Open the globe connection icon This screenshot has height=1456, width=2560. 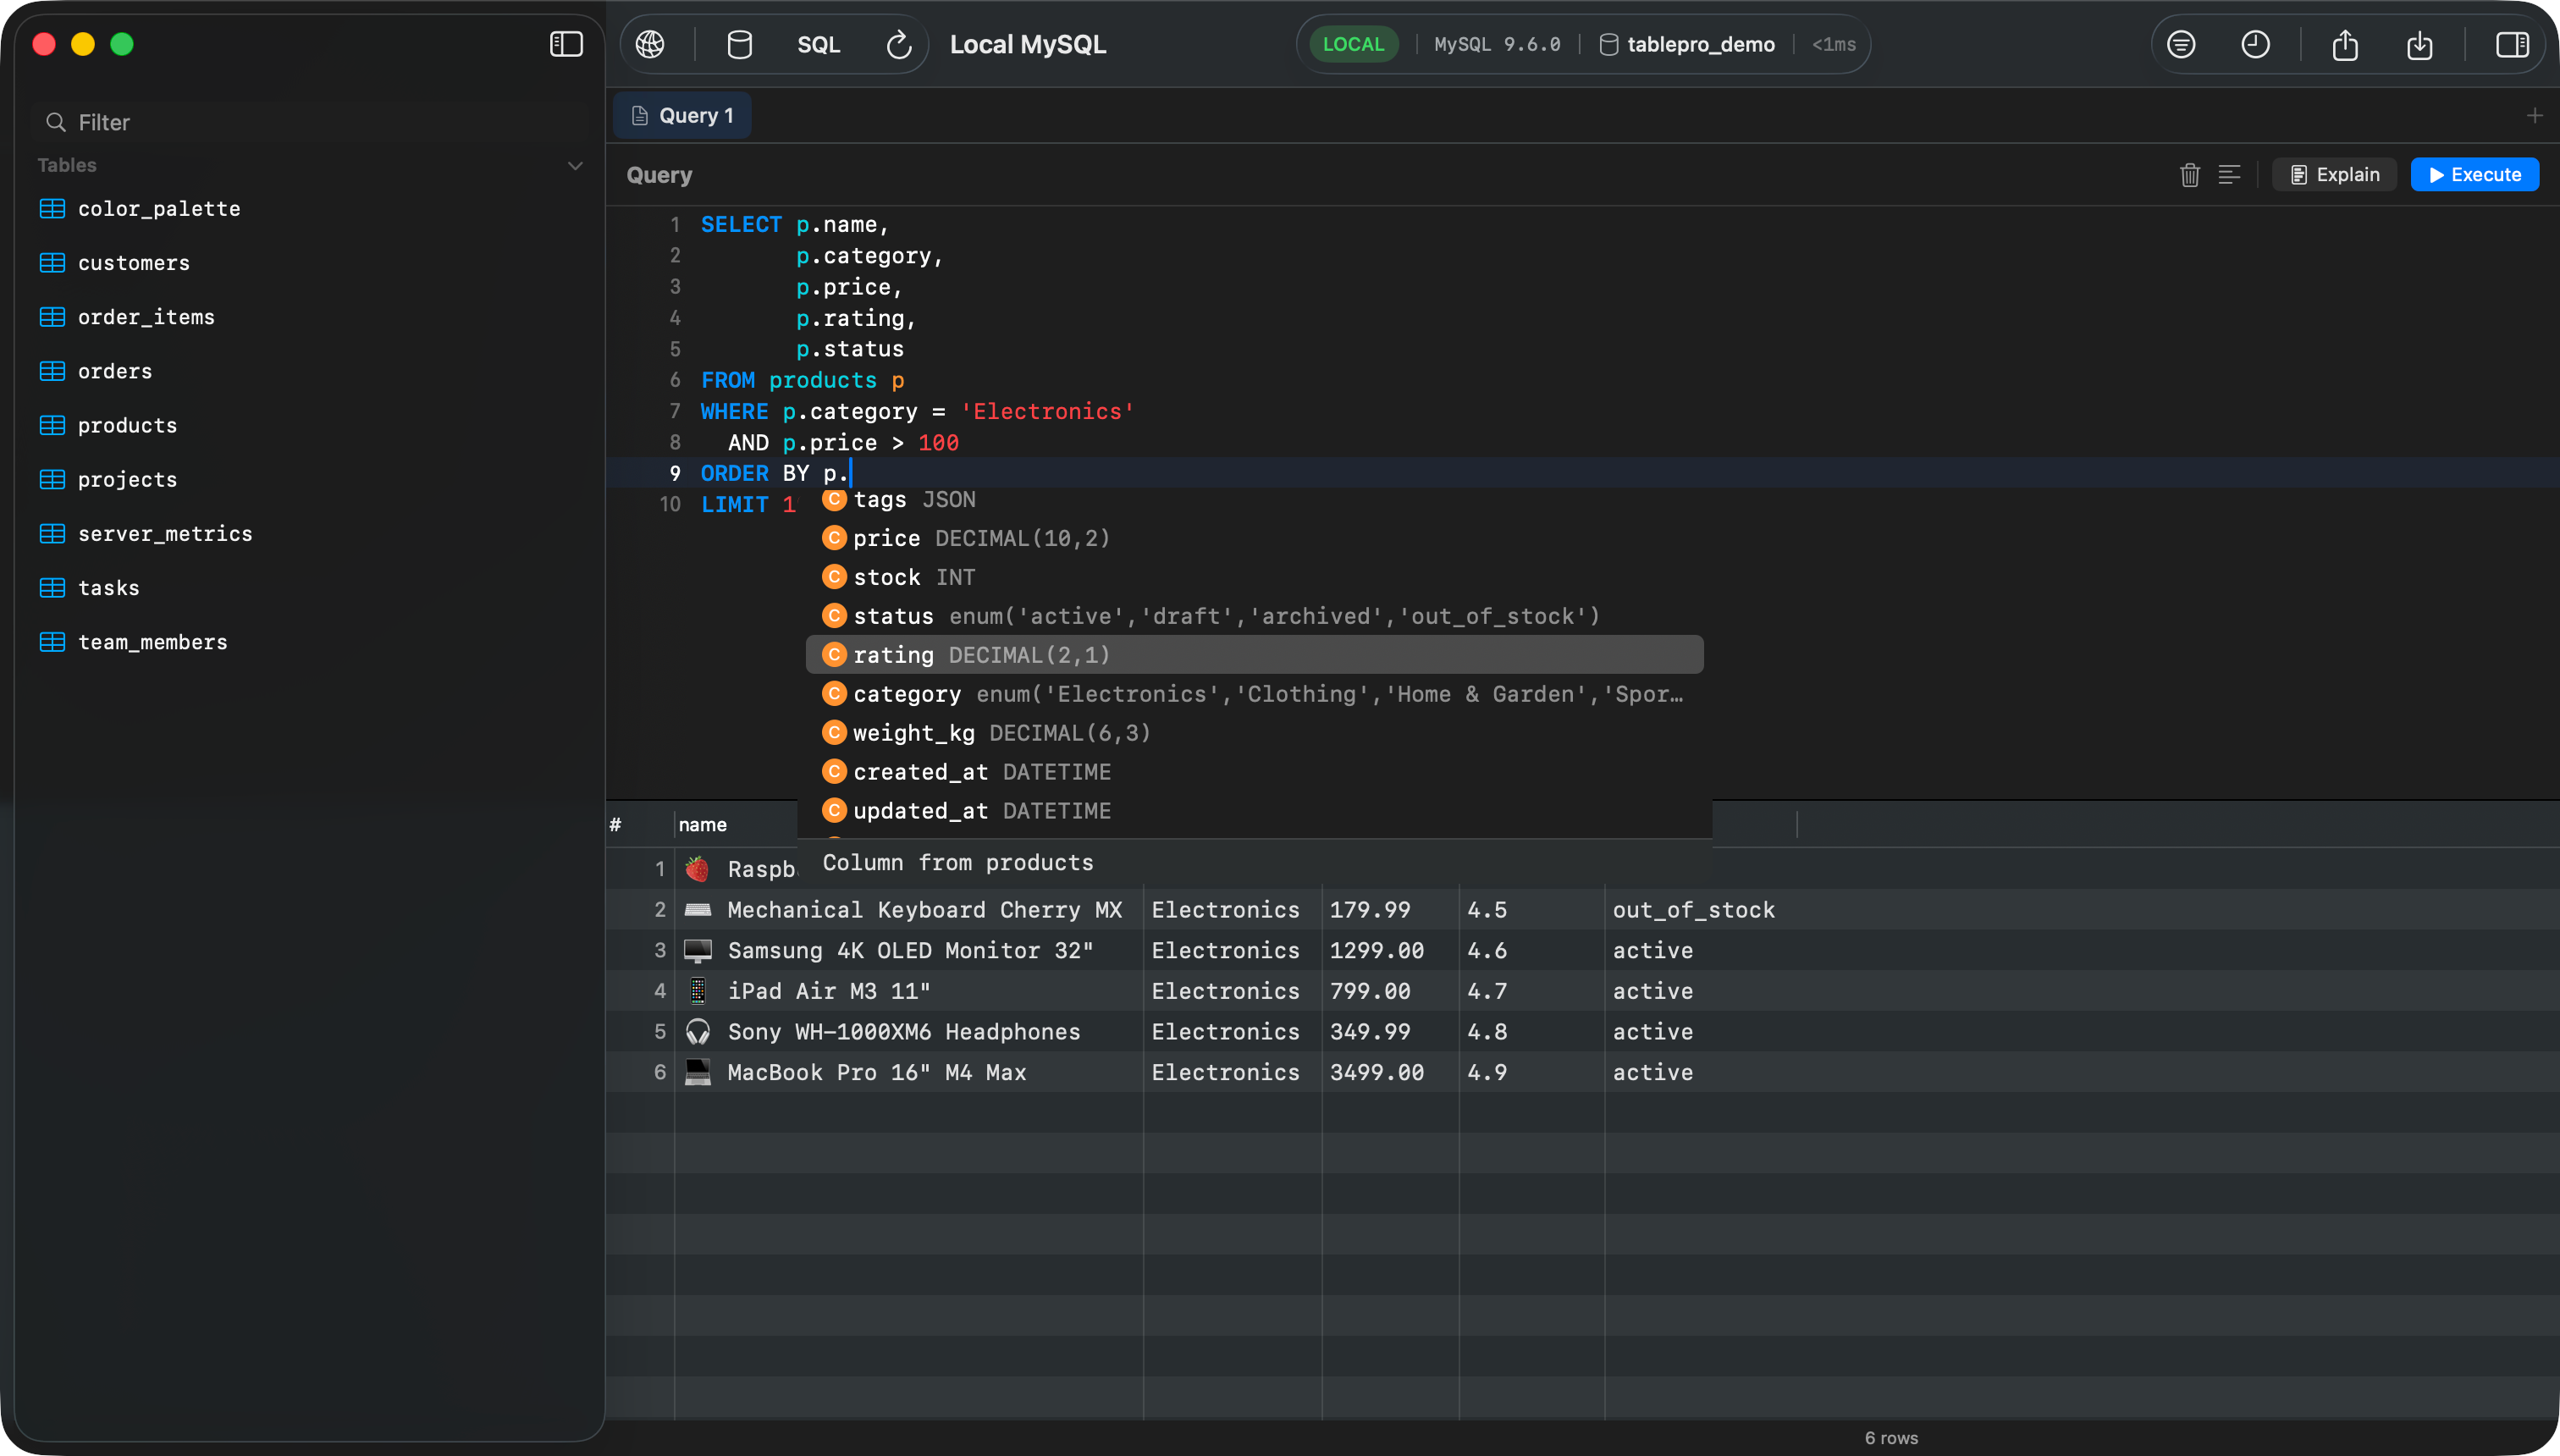point(651,44)
